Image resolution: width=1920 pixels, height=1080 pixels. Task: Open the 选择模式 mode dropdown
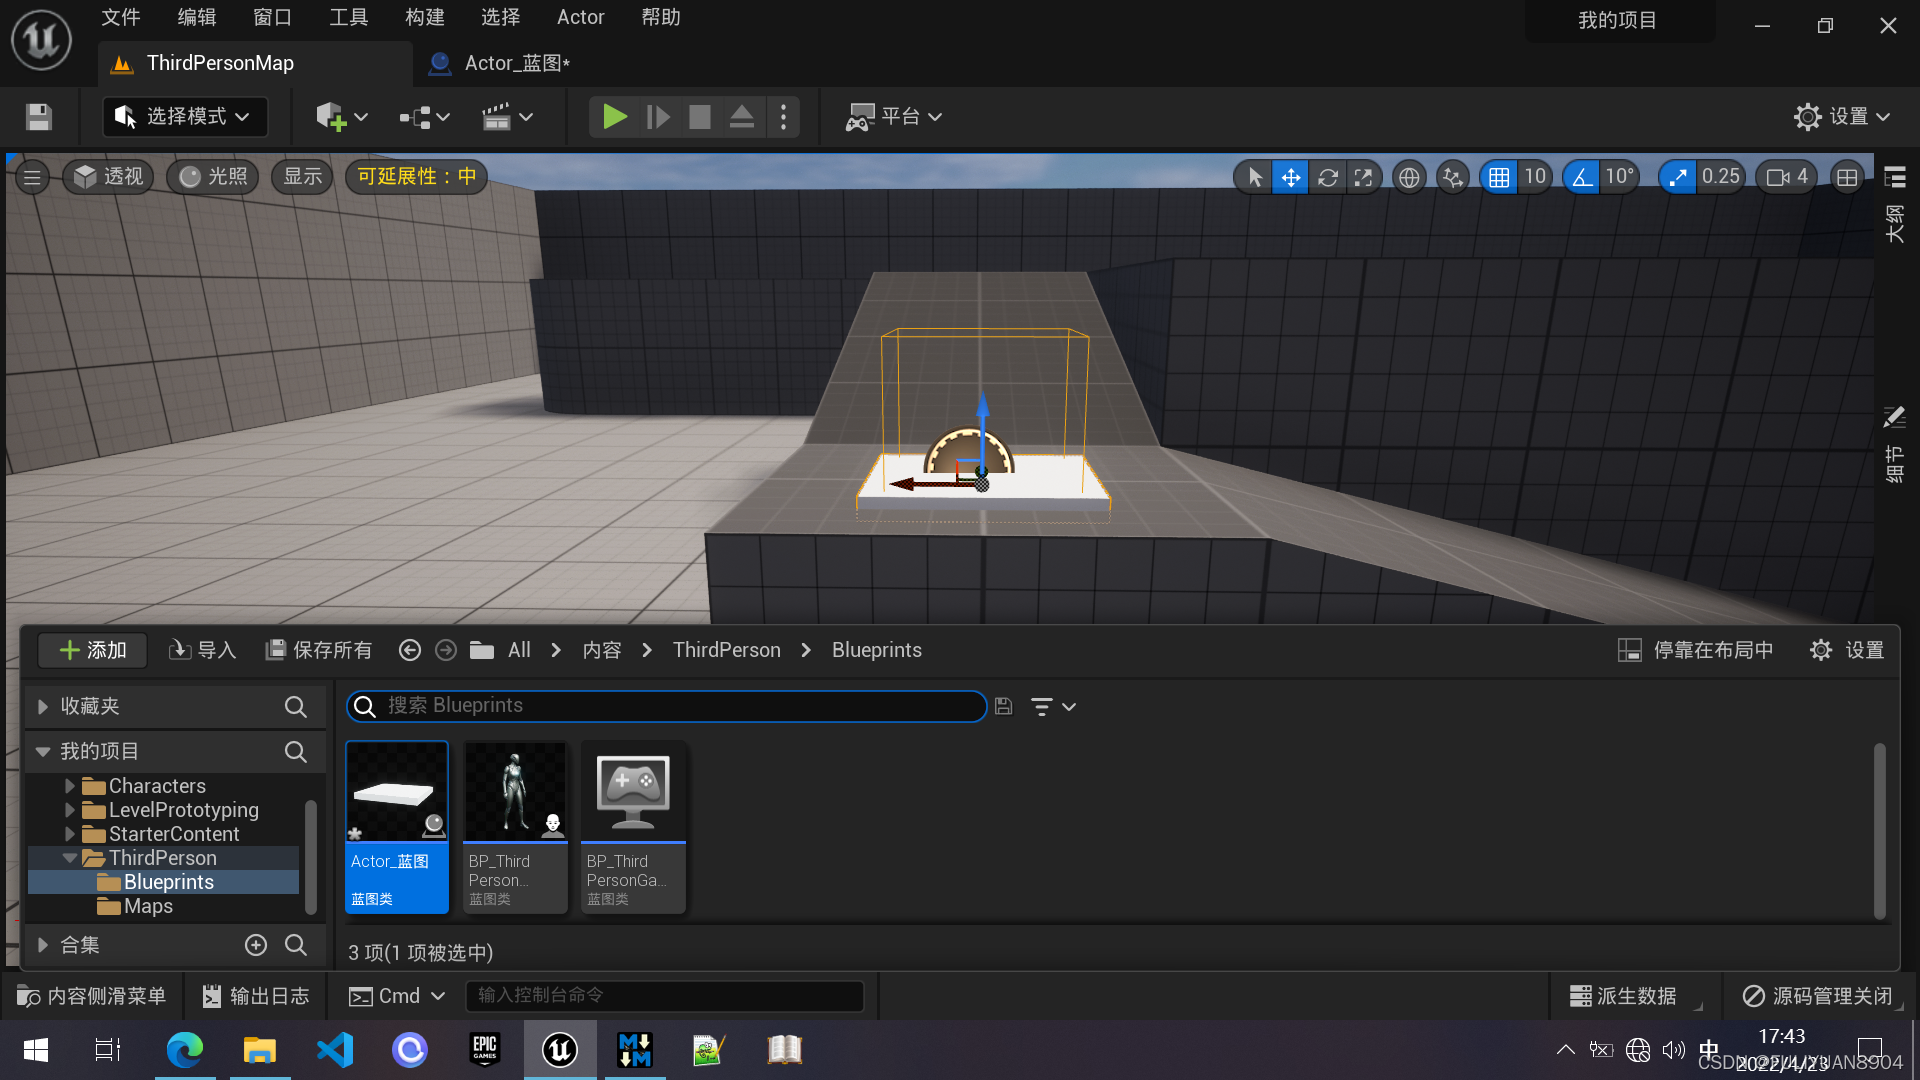(185, 117)
